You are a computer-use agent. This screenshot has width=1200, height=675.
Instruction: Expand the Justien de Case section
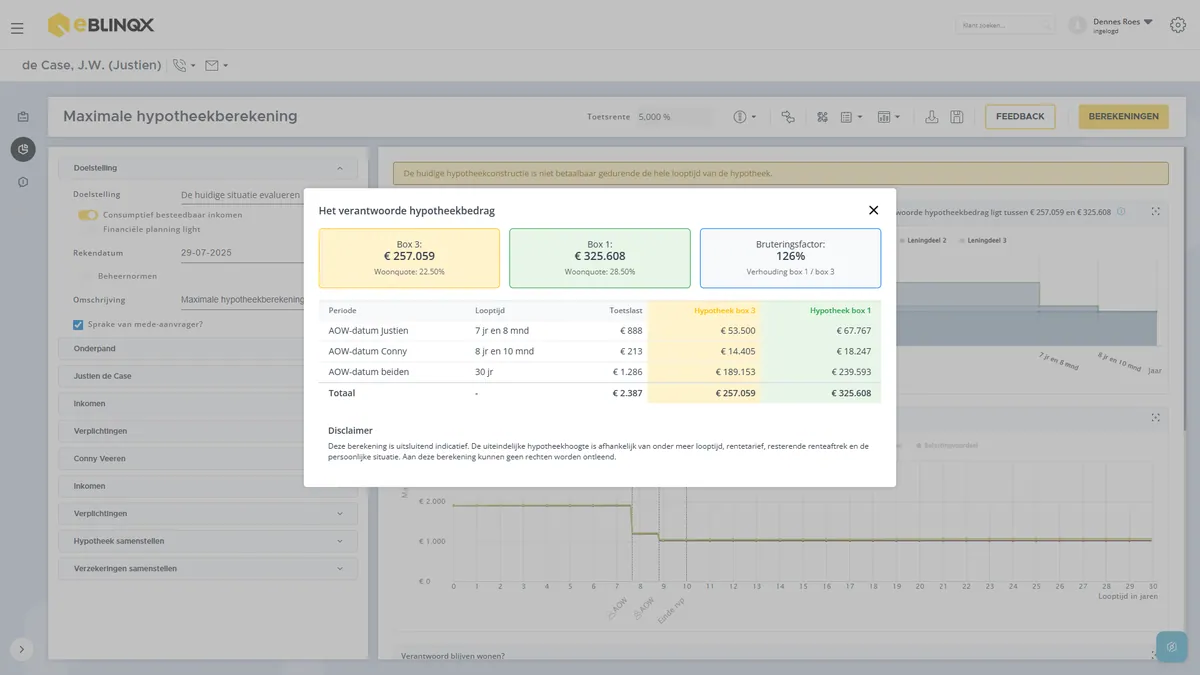pos(208,376)
